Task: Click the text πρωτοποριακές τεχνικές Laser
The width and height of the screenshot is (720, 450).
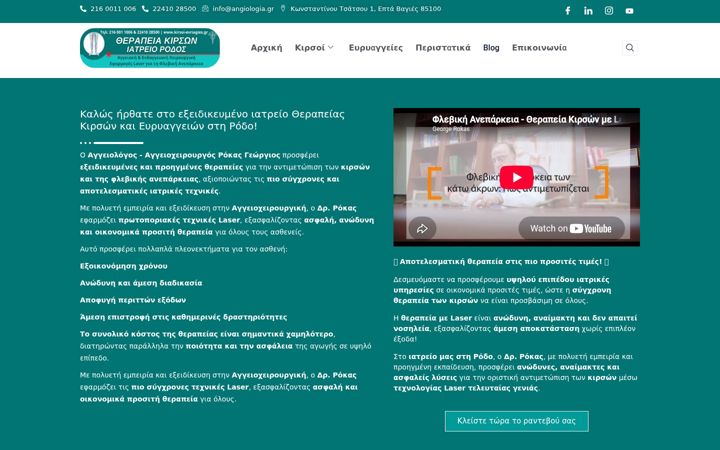Action: tap(179, 220)
